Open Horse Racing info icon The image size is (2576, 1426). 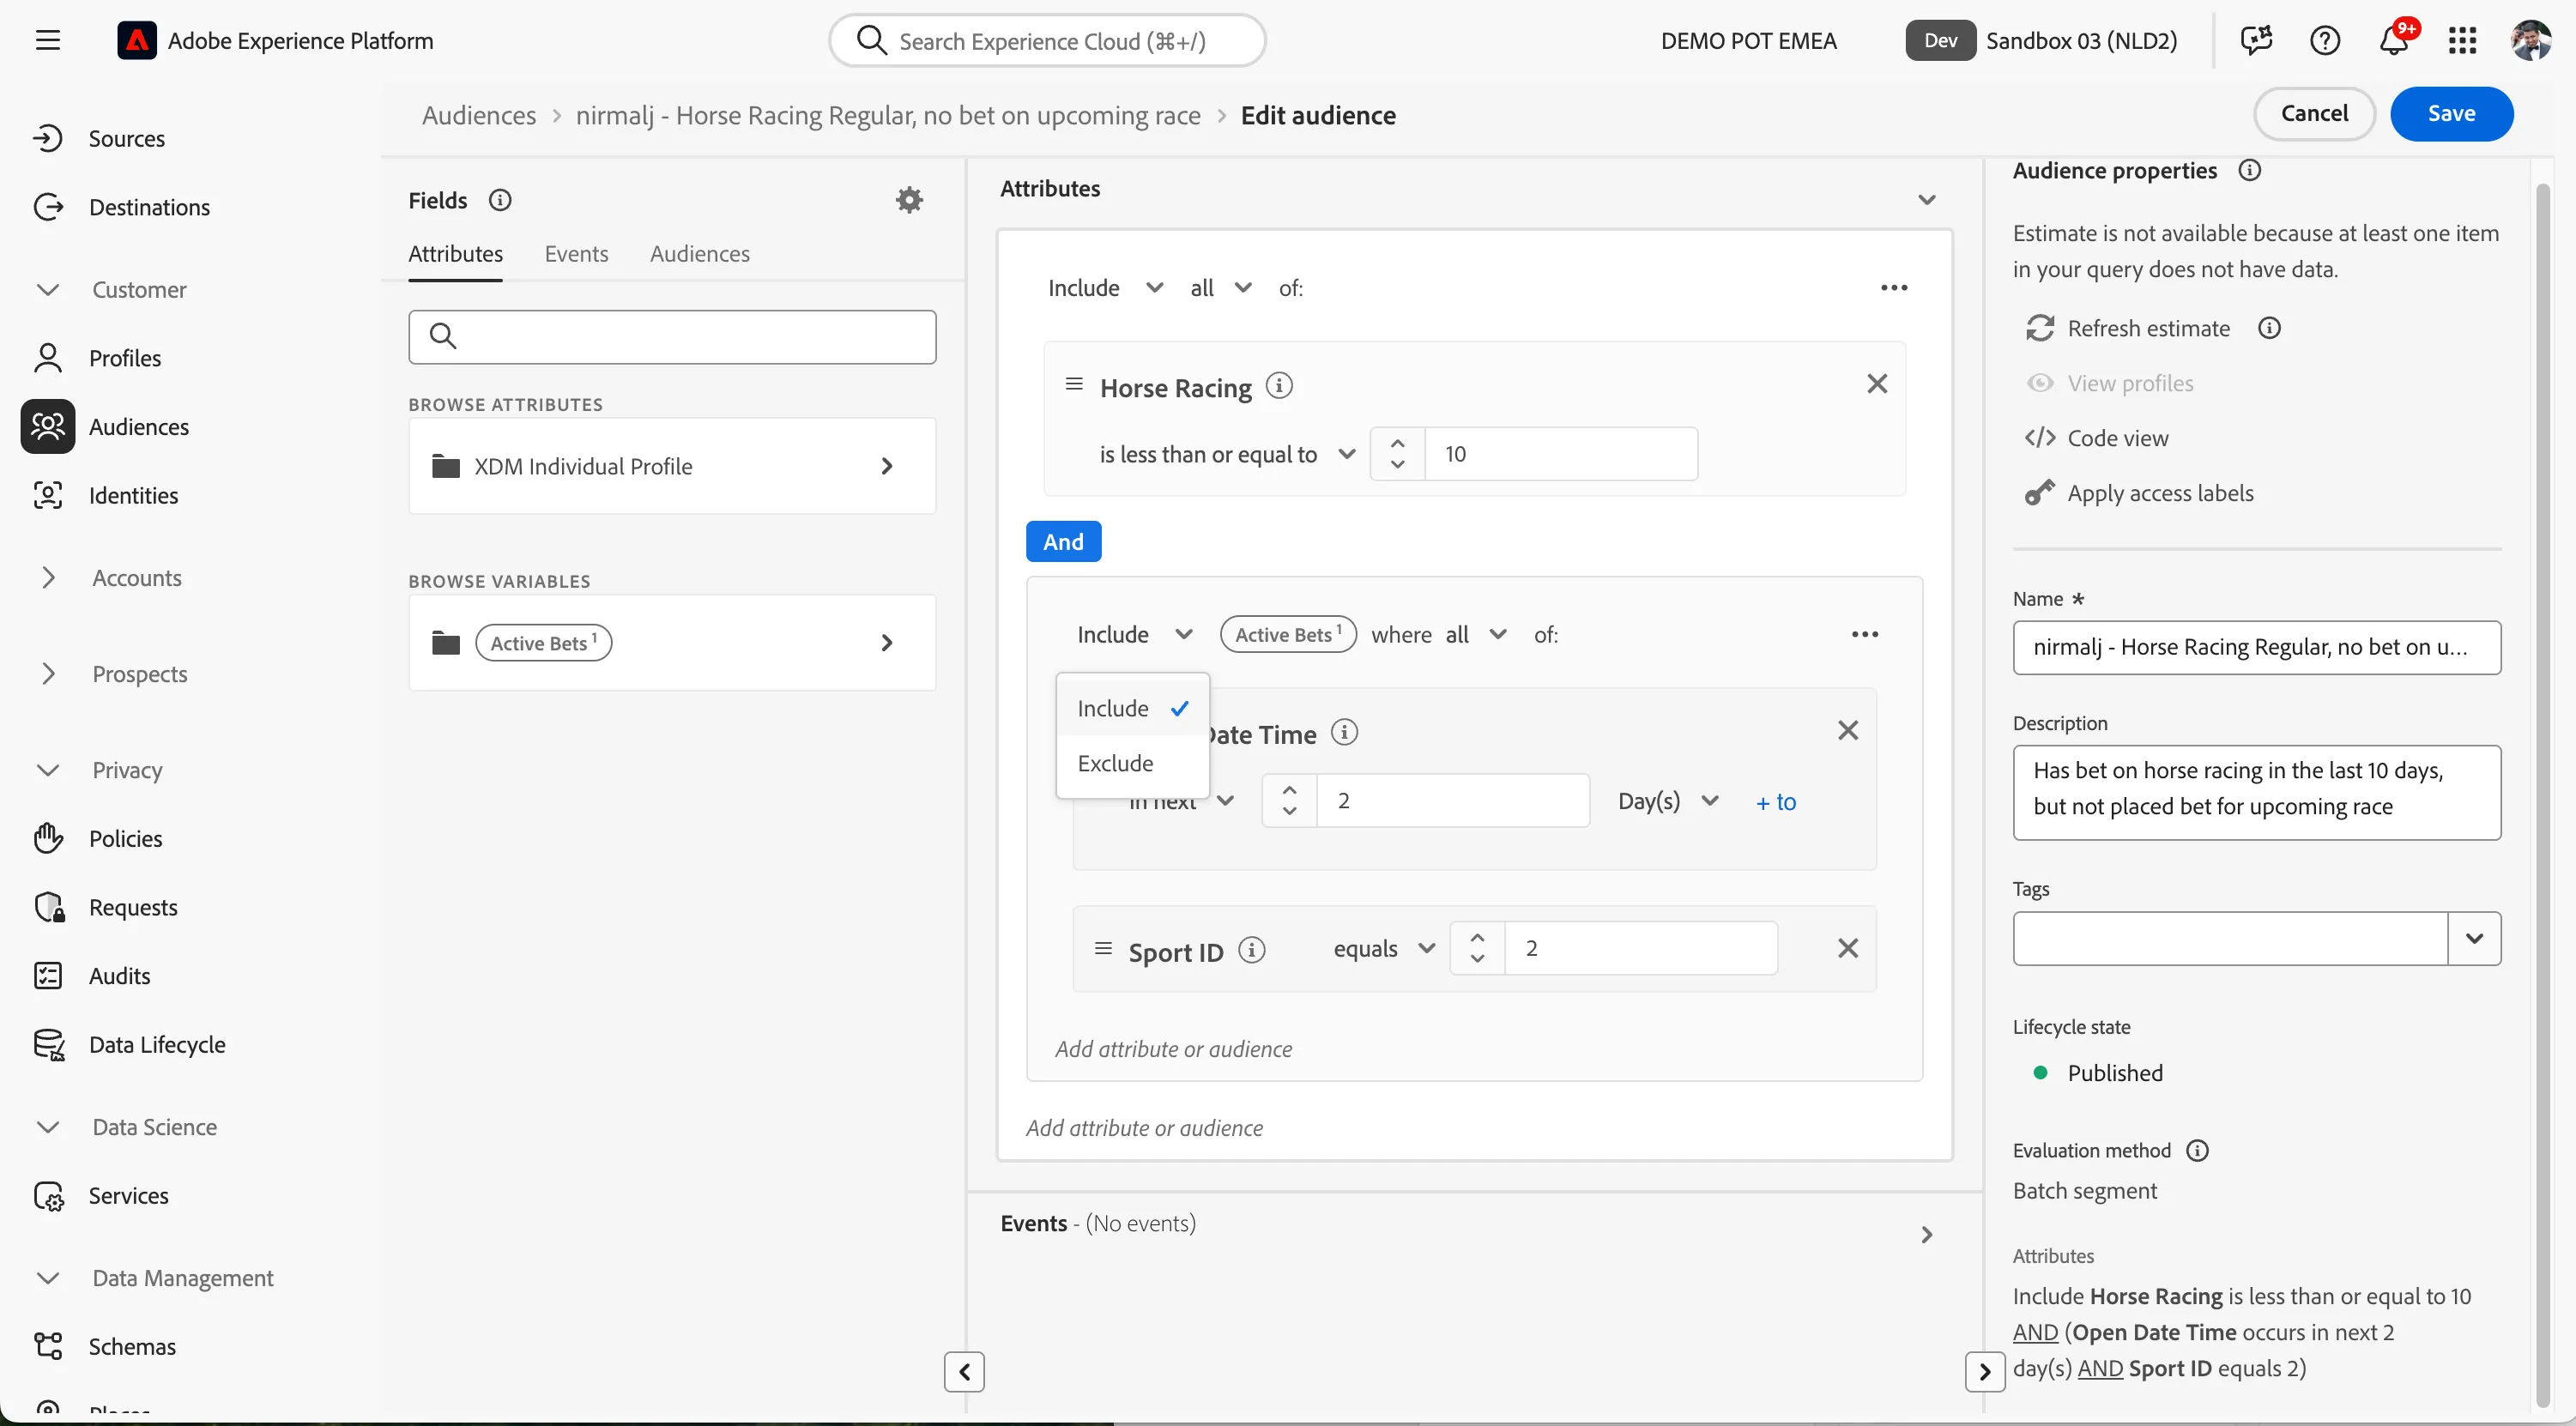(1279, 386)
